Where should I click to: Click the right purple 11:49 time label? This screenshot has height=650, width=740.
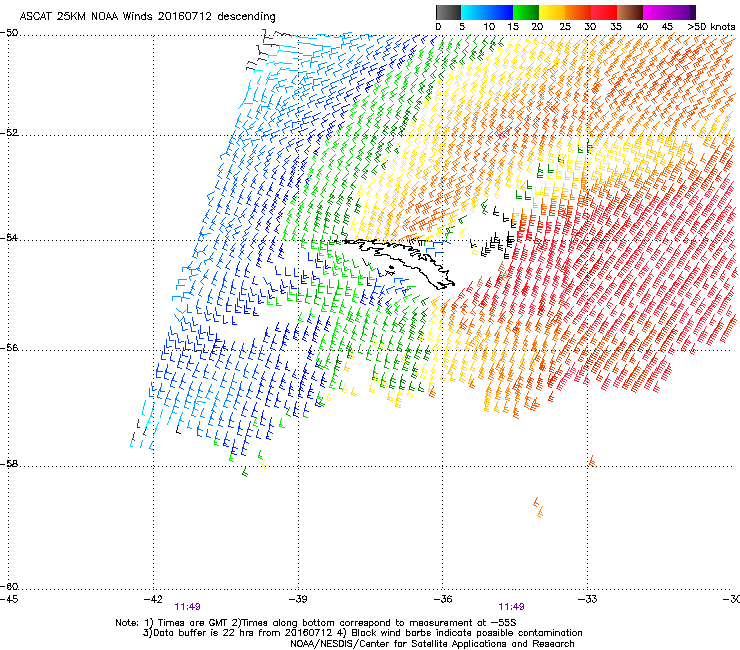click(x=512, y=607)
